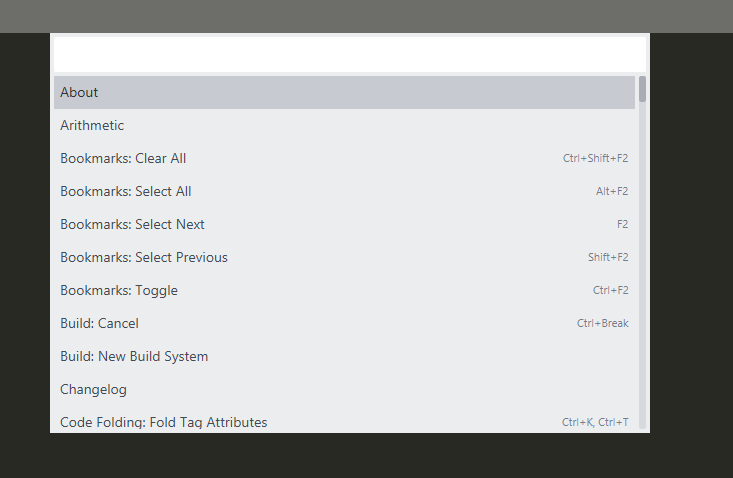Click the Alt+F2 shortcut hint
The height and width of the screenshot is (478, 733).
coord(612,191)
